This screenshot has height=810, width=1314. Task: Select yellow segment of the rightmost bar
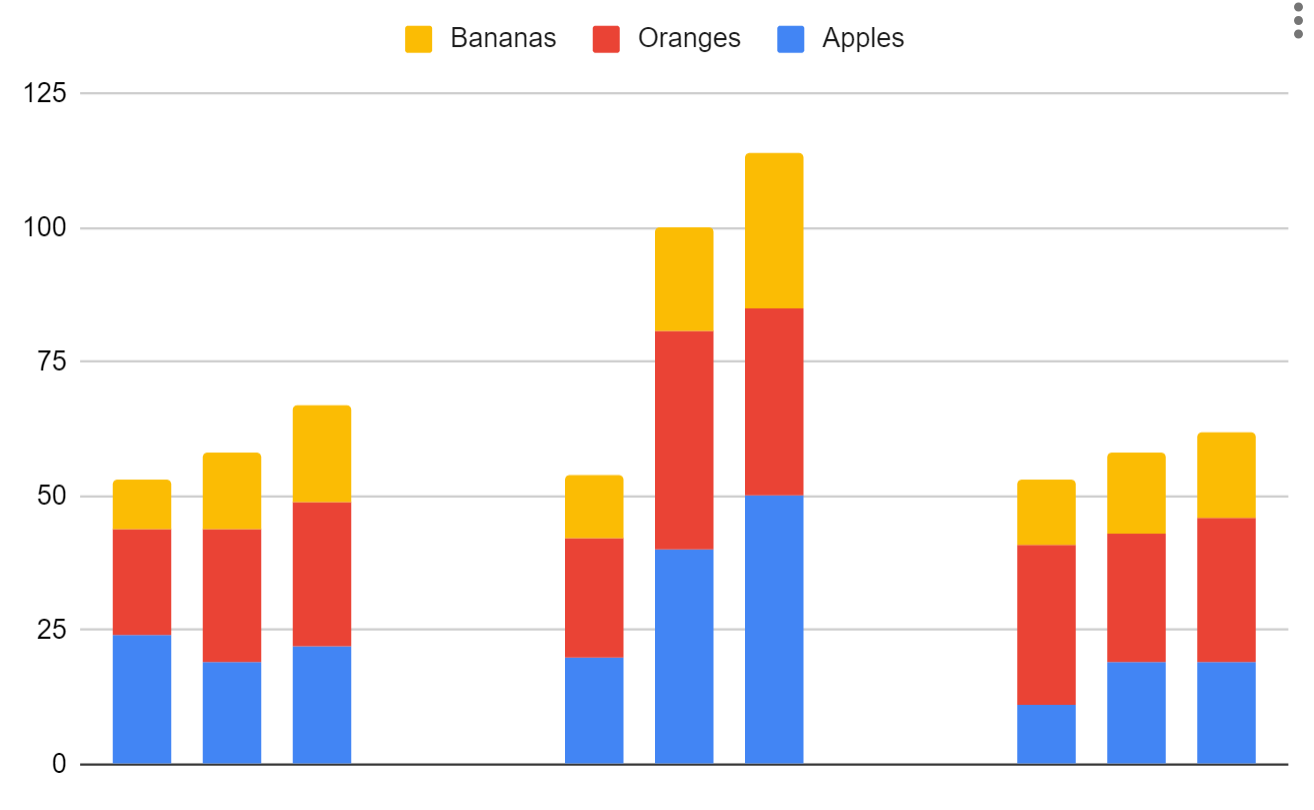[x=1226, y=475]
